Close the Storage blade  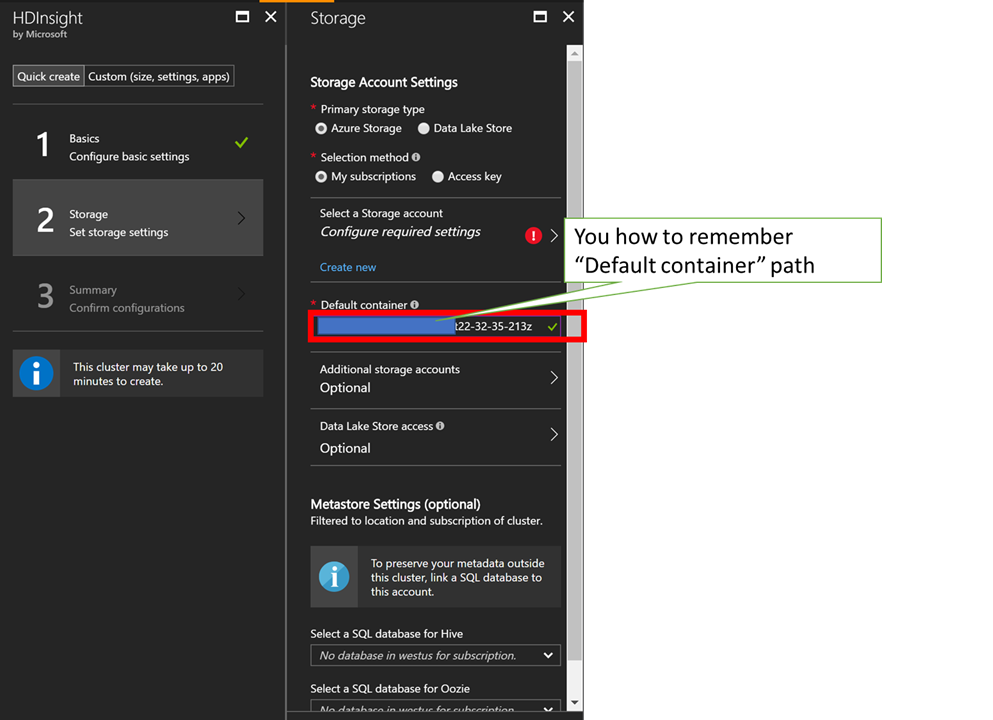click(x=569, y=17)
